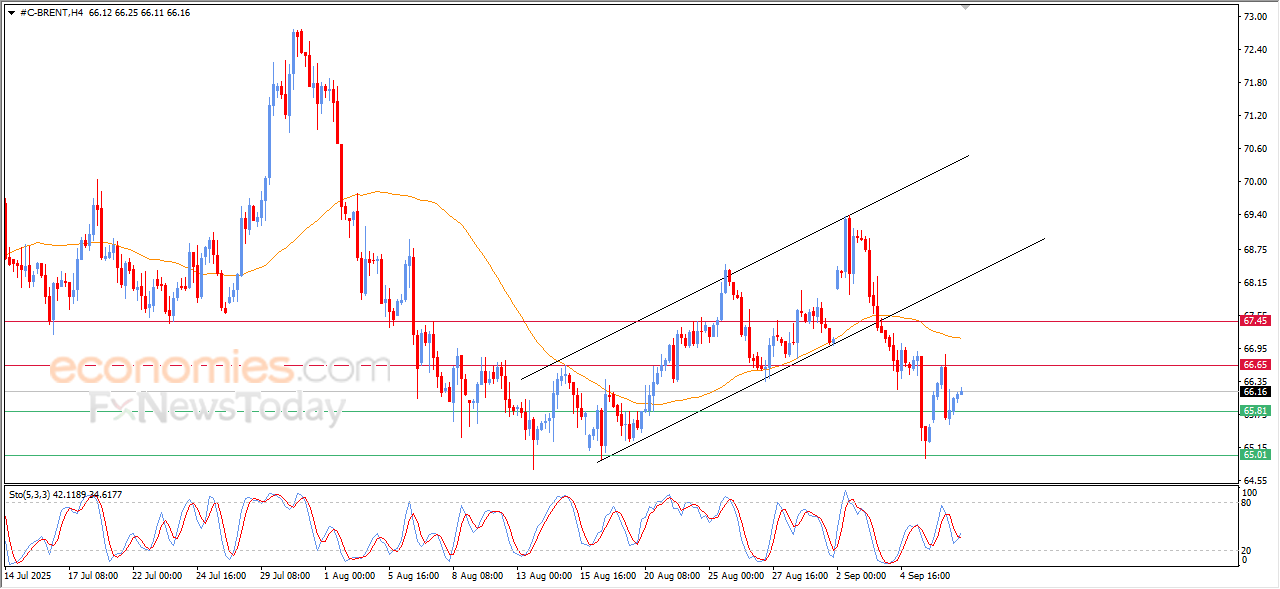Click the 13 Aug 00:00 time label
The image size is (1280, 589).
tap(543, 576)
